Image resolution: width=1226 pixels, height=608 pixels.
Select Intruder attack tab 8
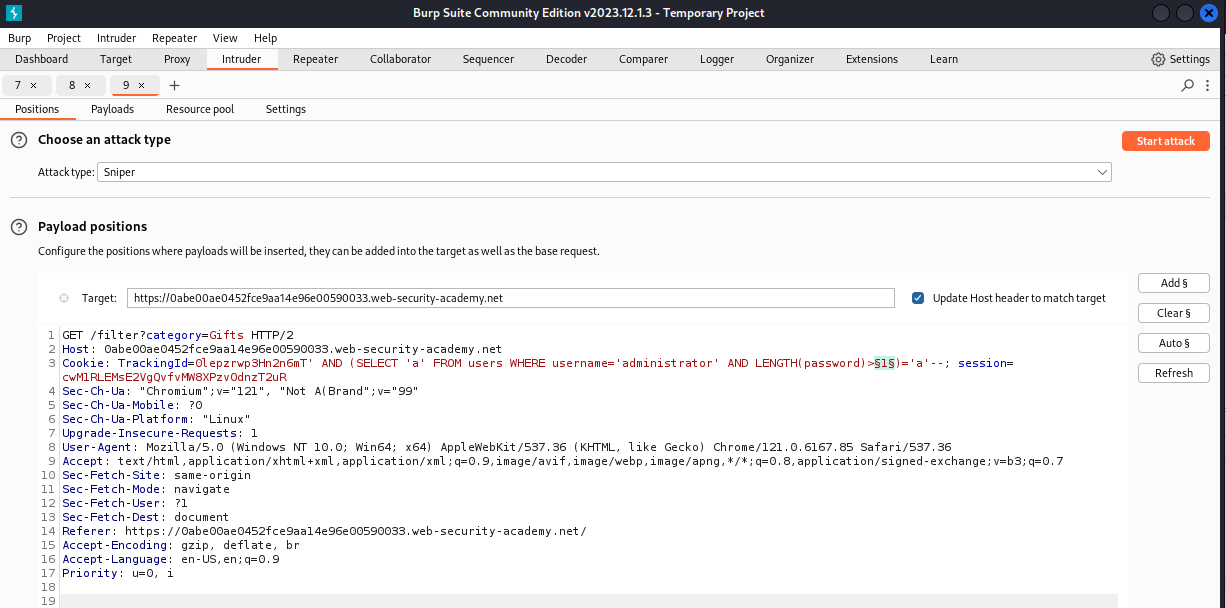pos(72,85)
